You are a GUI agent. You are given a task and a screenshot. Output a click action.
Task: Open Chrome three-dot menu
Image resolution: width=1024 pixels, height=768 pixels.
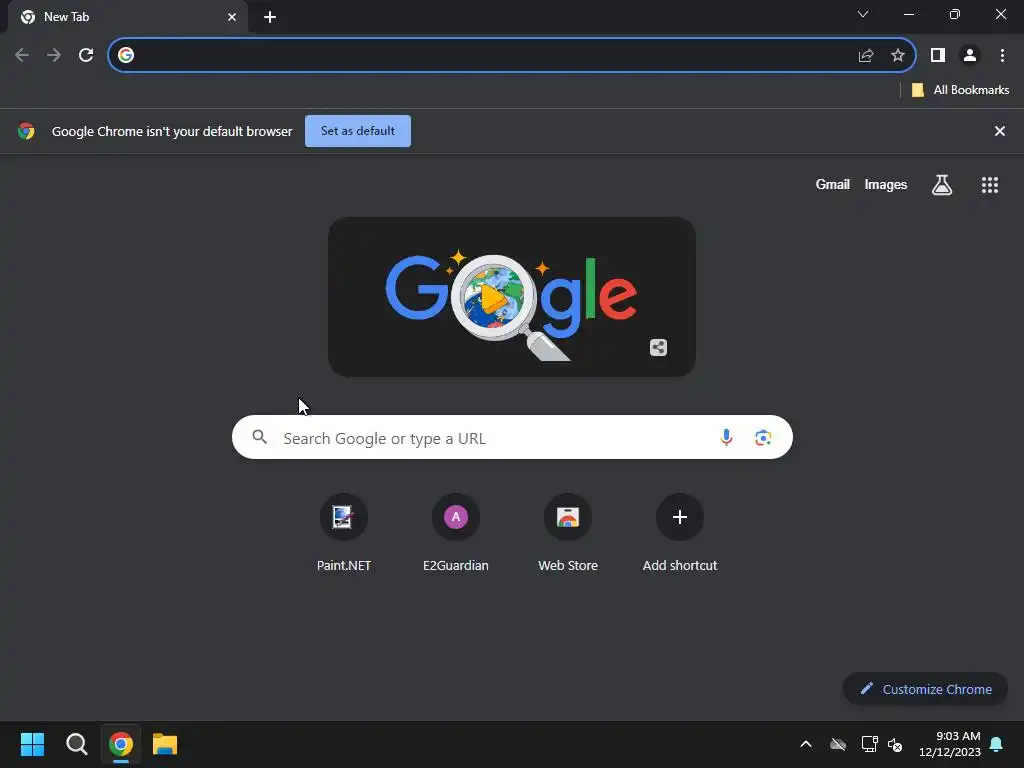[1002, 55]
